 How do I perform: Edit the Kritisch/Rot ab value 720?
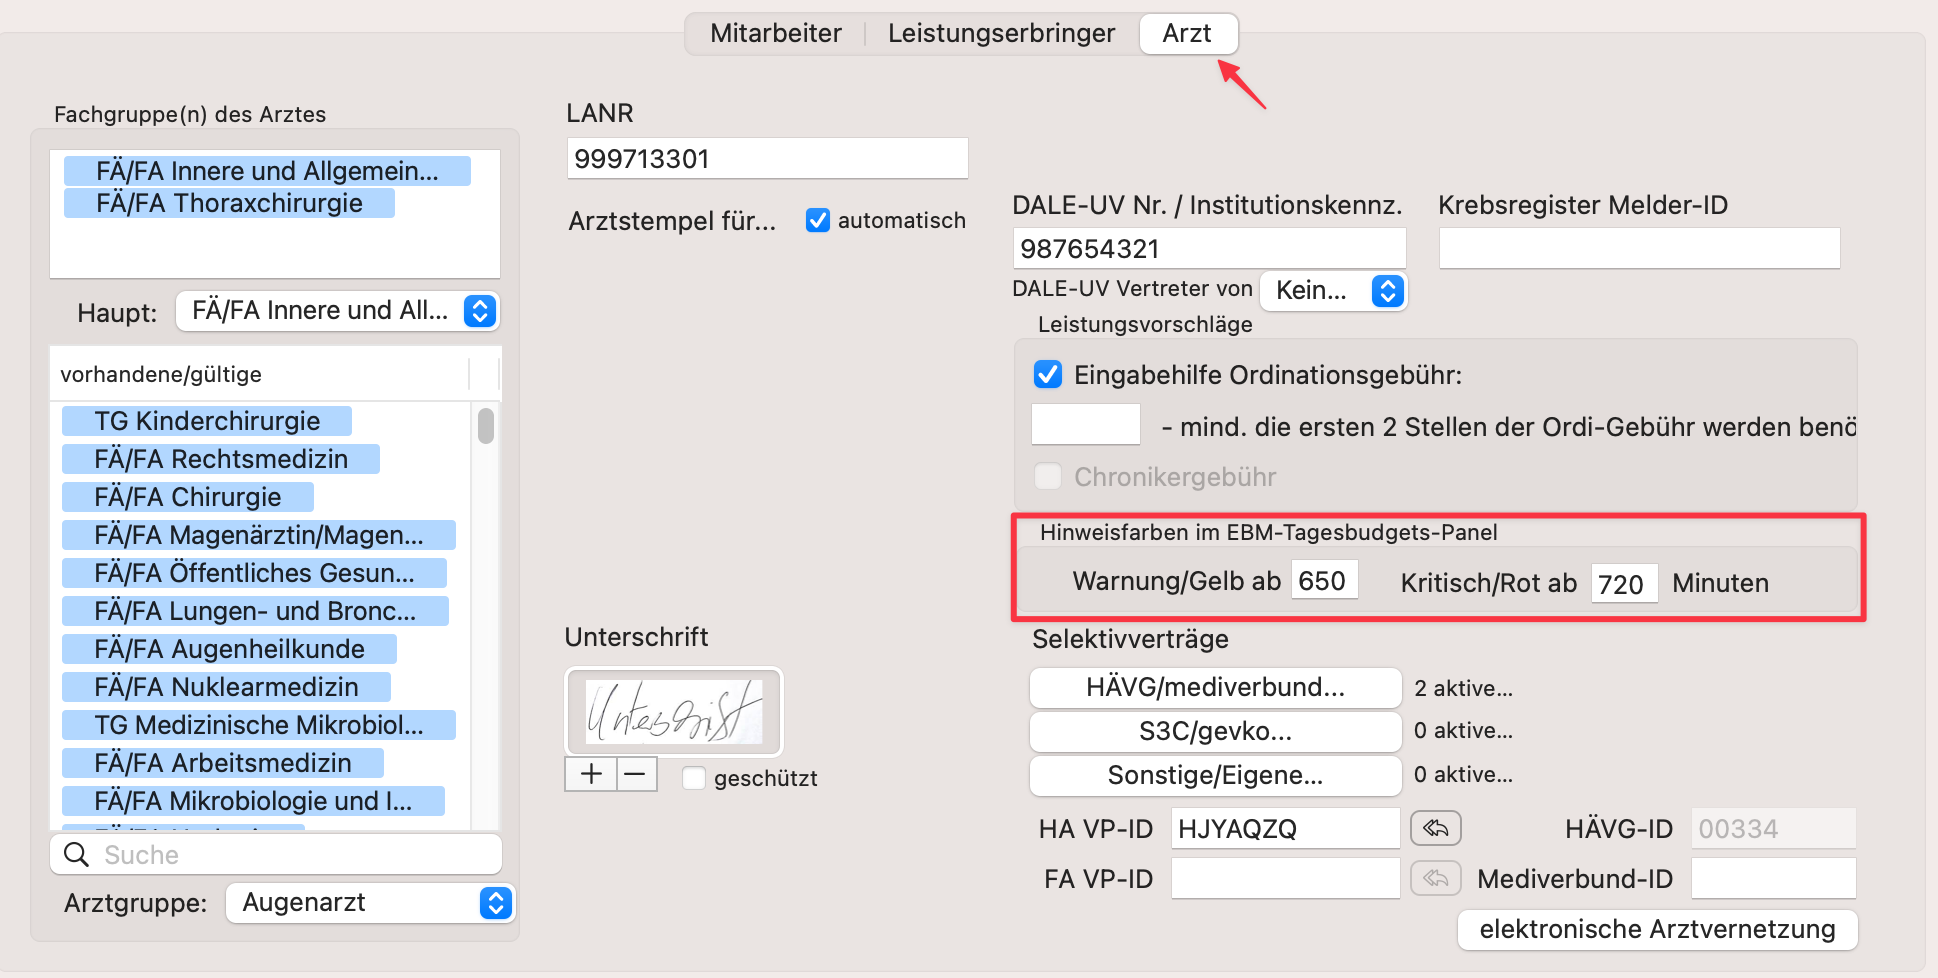pyautogui.click(x=1624, y=584)
